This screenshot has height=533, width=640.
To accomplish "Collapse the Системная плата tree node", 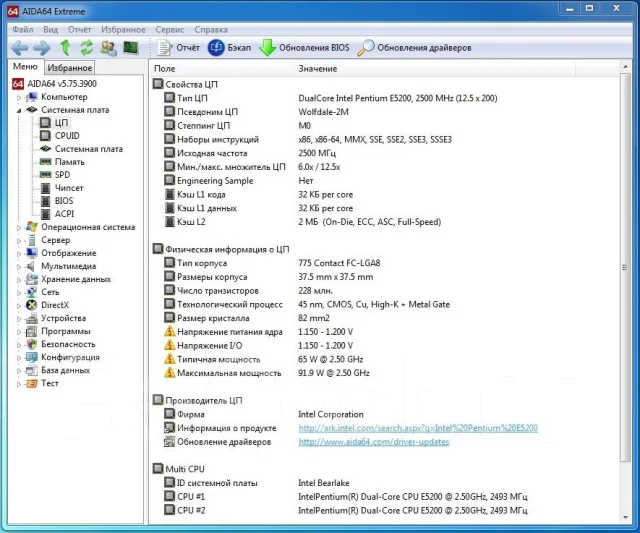I will [x=19, y=111].
